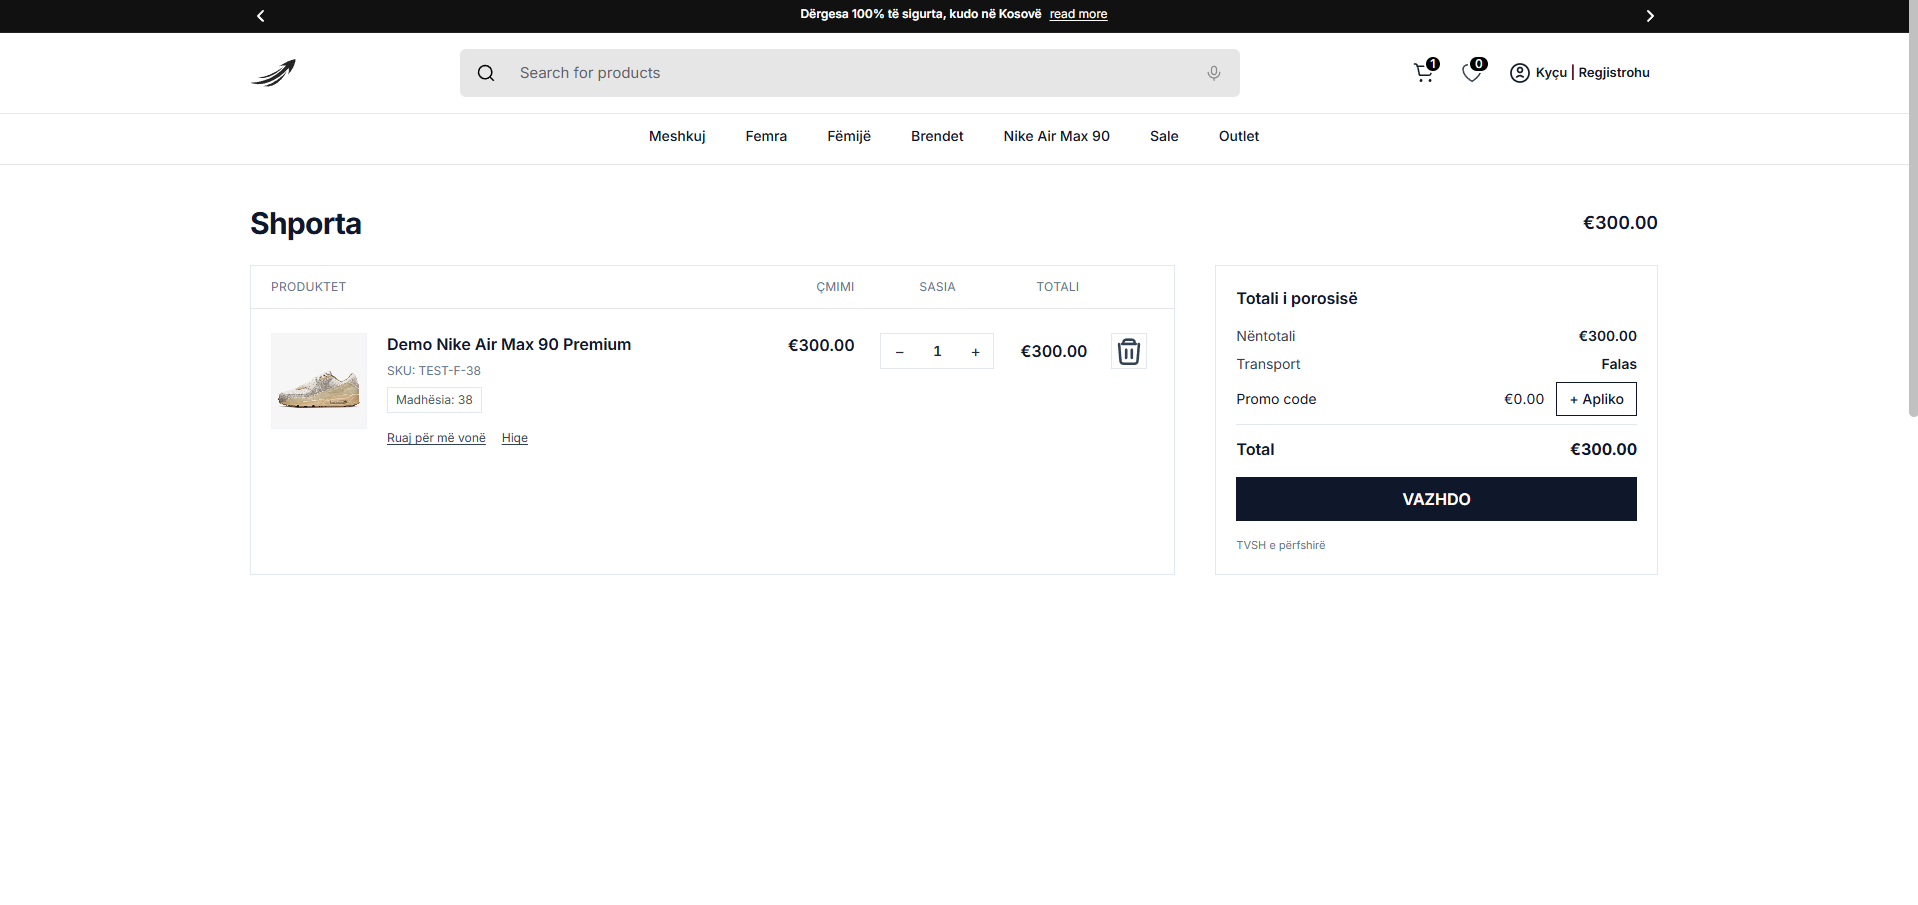The width and height of the screenshot is (1918, 905).
Task: Click the user account icon
Action: pyautogui.click(x=1519, y=73)
